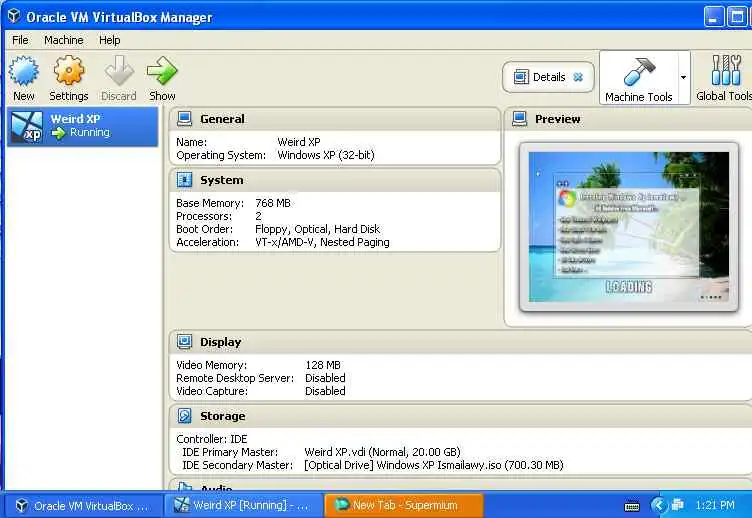Screen dimensions: 752x518
Task: Click the Audio section icon
Action: pos(184,486)
